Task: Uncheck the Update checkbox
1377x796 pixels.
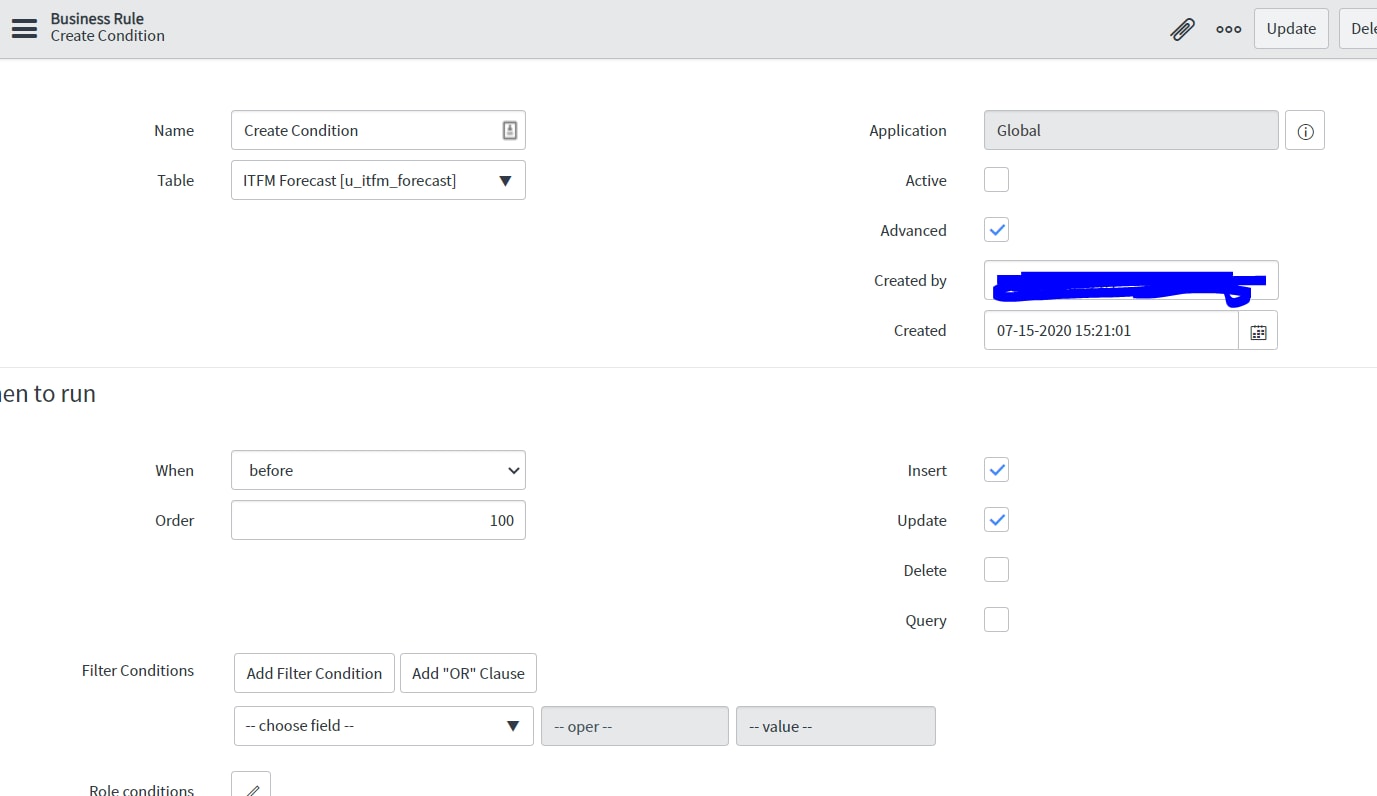Action: pos(996,520)
